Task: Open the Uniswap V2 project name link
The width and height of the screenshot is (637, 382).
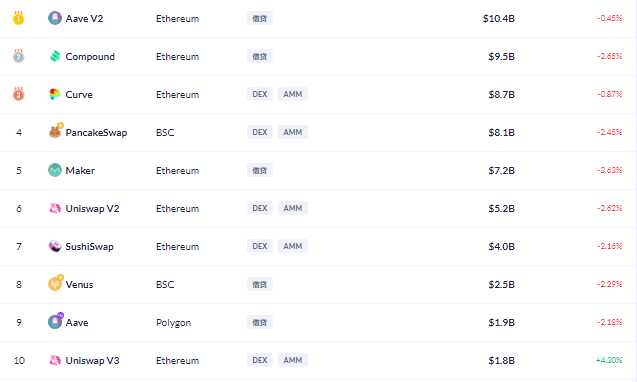Action: (x=92, y=208)
